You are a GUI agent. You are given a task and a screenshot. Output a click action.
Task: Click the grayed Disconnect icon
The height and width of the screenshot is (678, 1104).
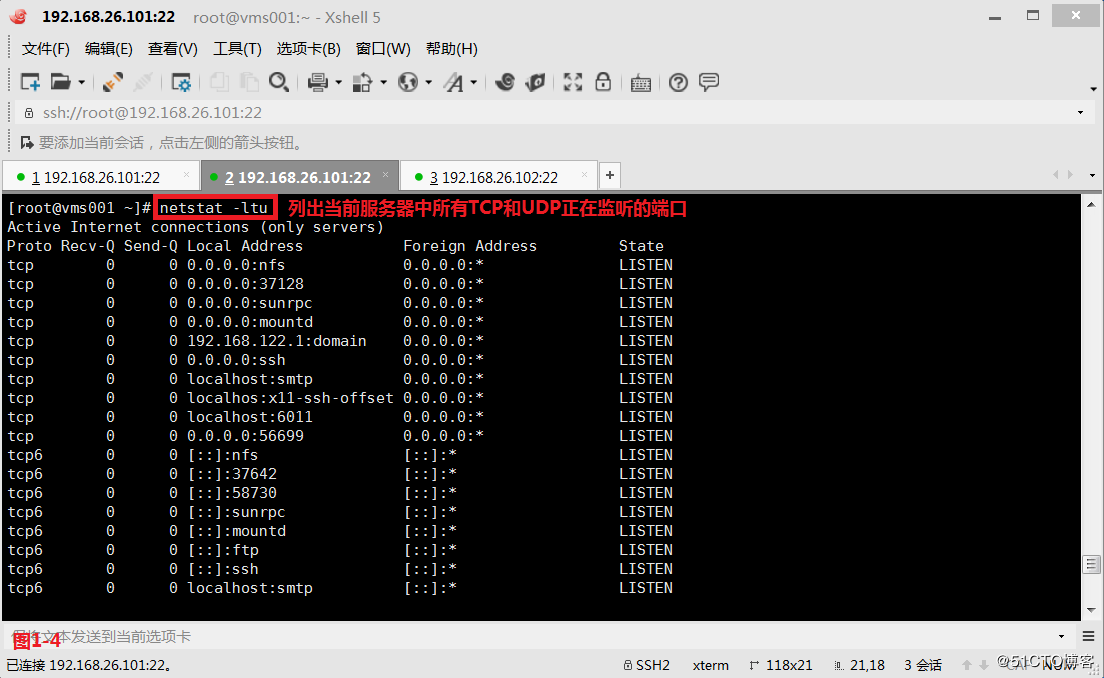point(143,82)
